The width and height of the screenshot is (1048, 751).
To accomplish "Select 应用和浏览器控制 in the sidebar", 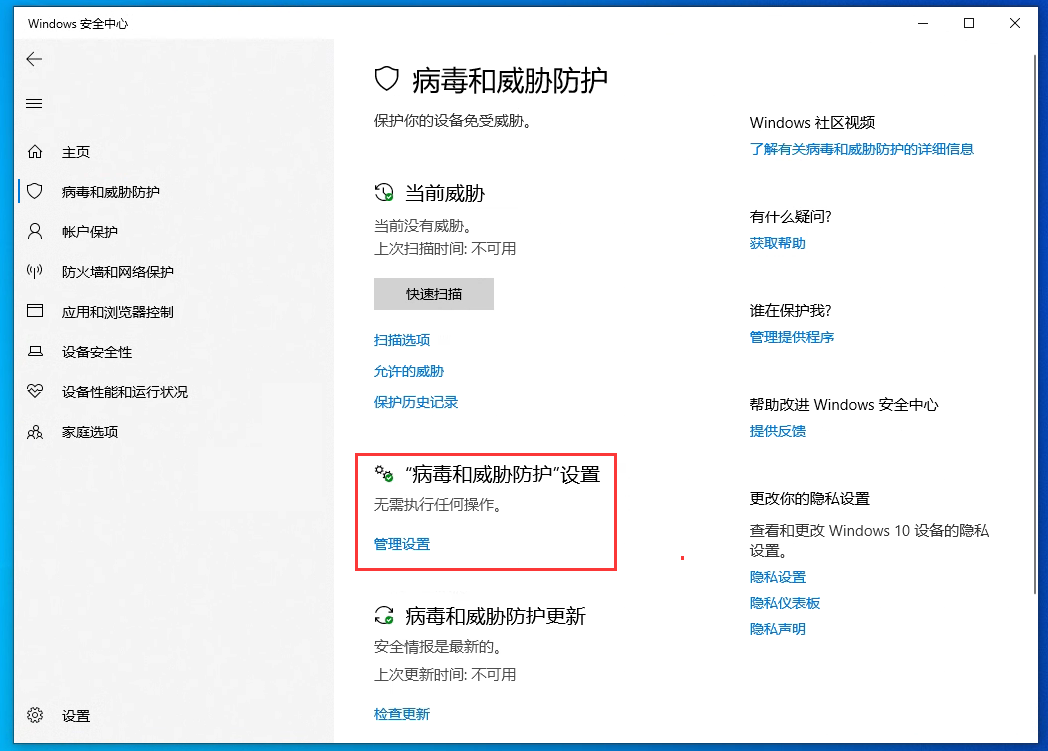I will [118, 312].
